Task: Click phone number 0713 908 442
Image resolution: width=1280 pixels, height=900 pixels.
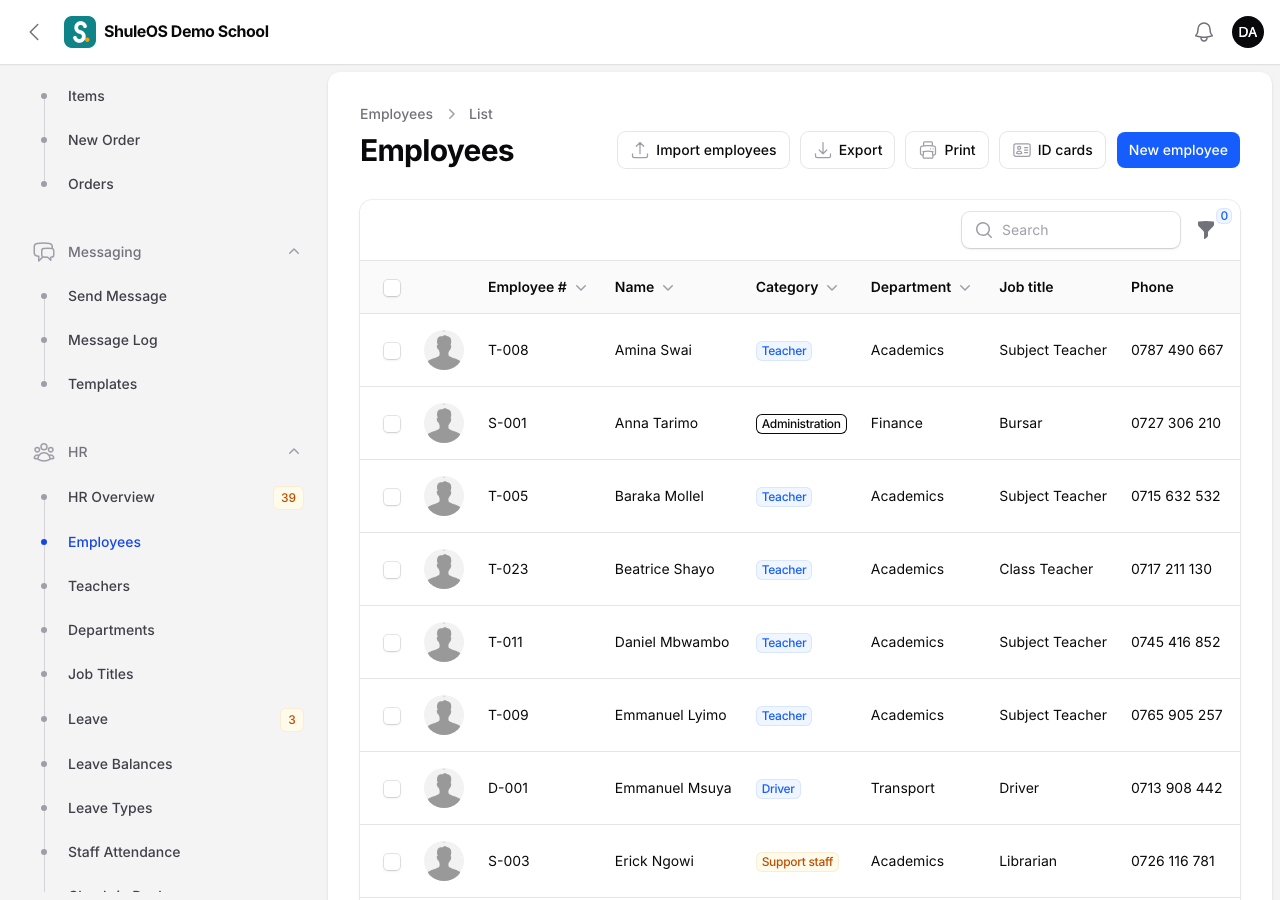Action: click(x=1177, y=788)
